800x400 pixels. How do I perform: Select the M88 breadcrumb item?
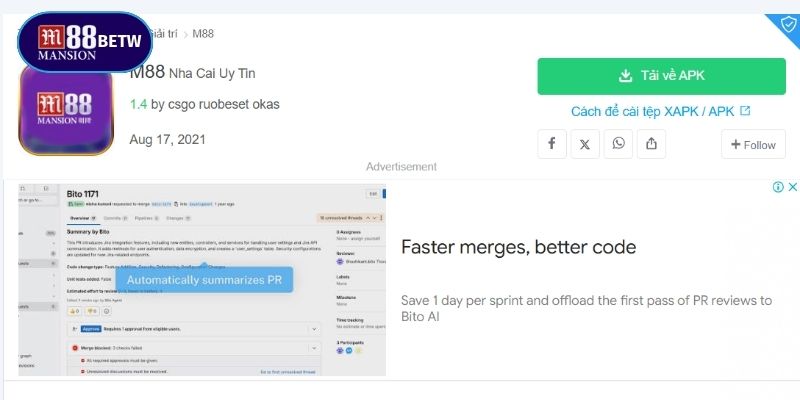(x=203, y=34)
